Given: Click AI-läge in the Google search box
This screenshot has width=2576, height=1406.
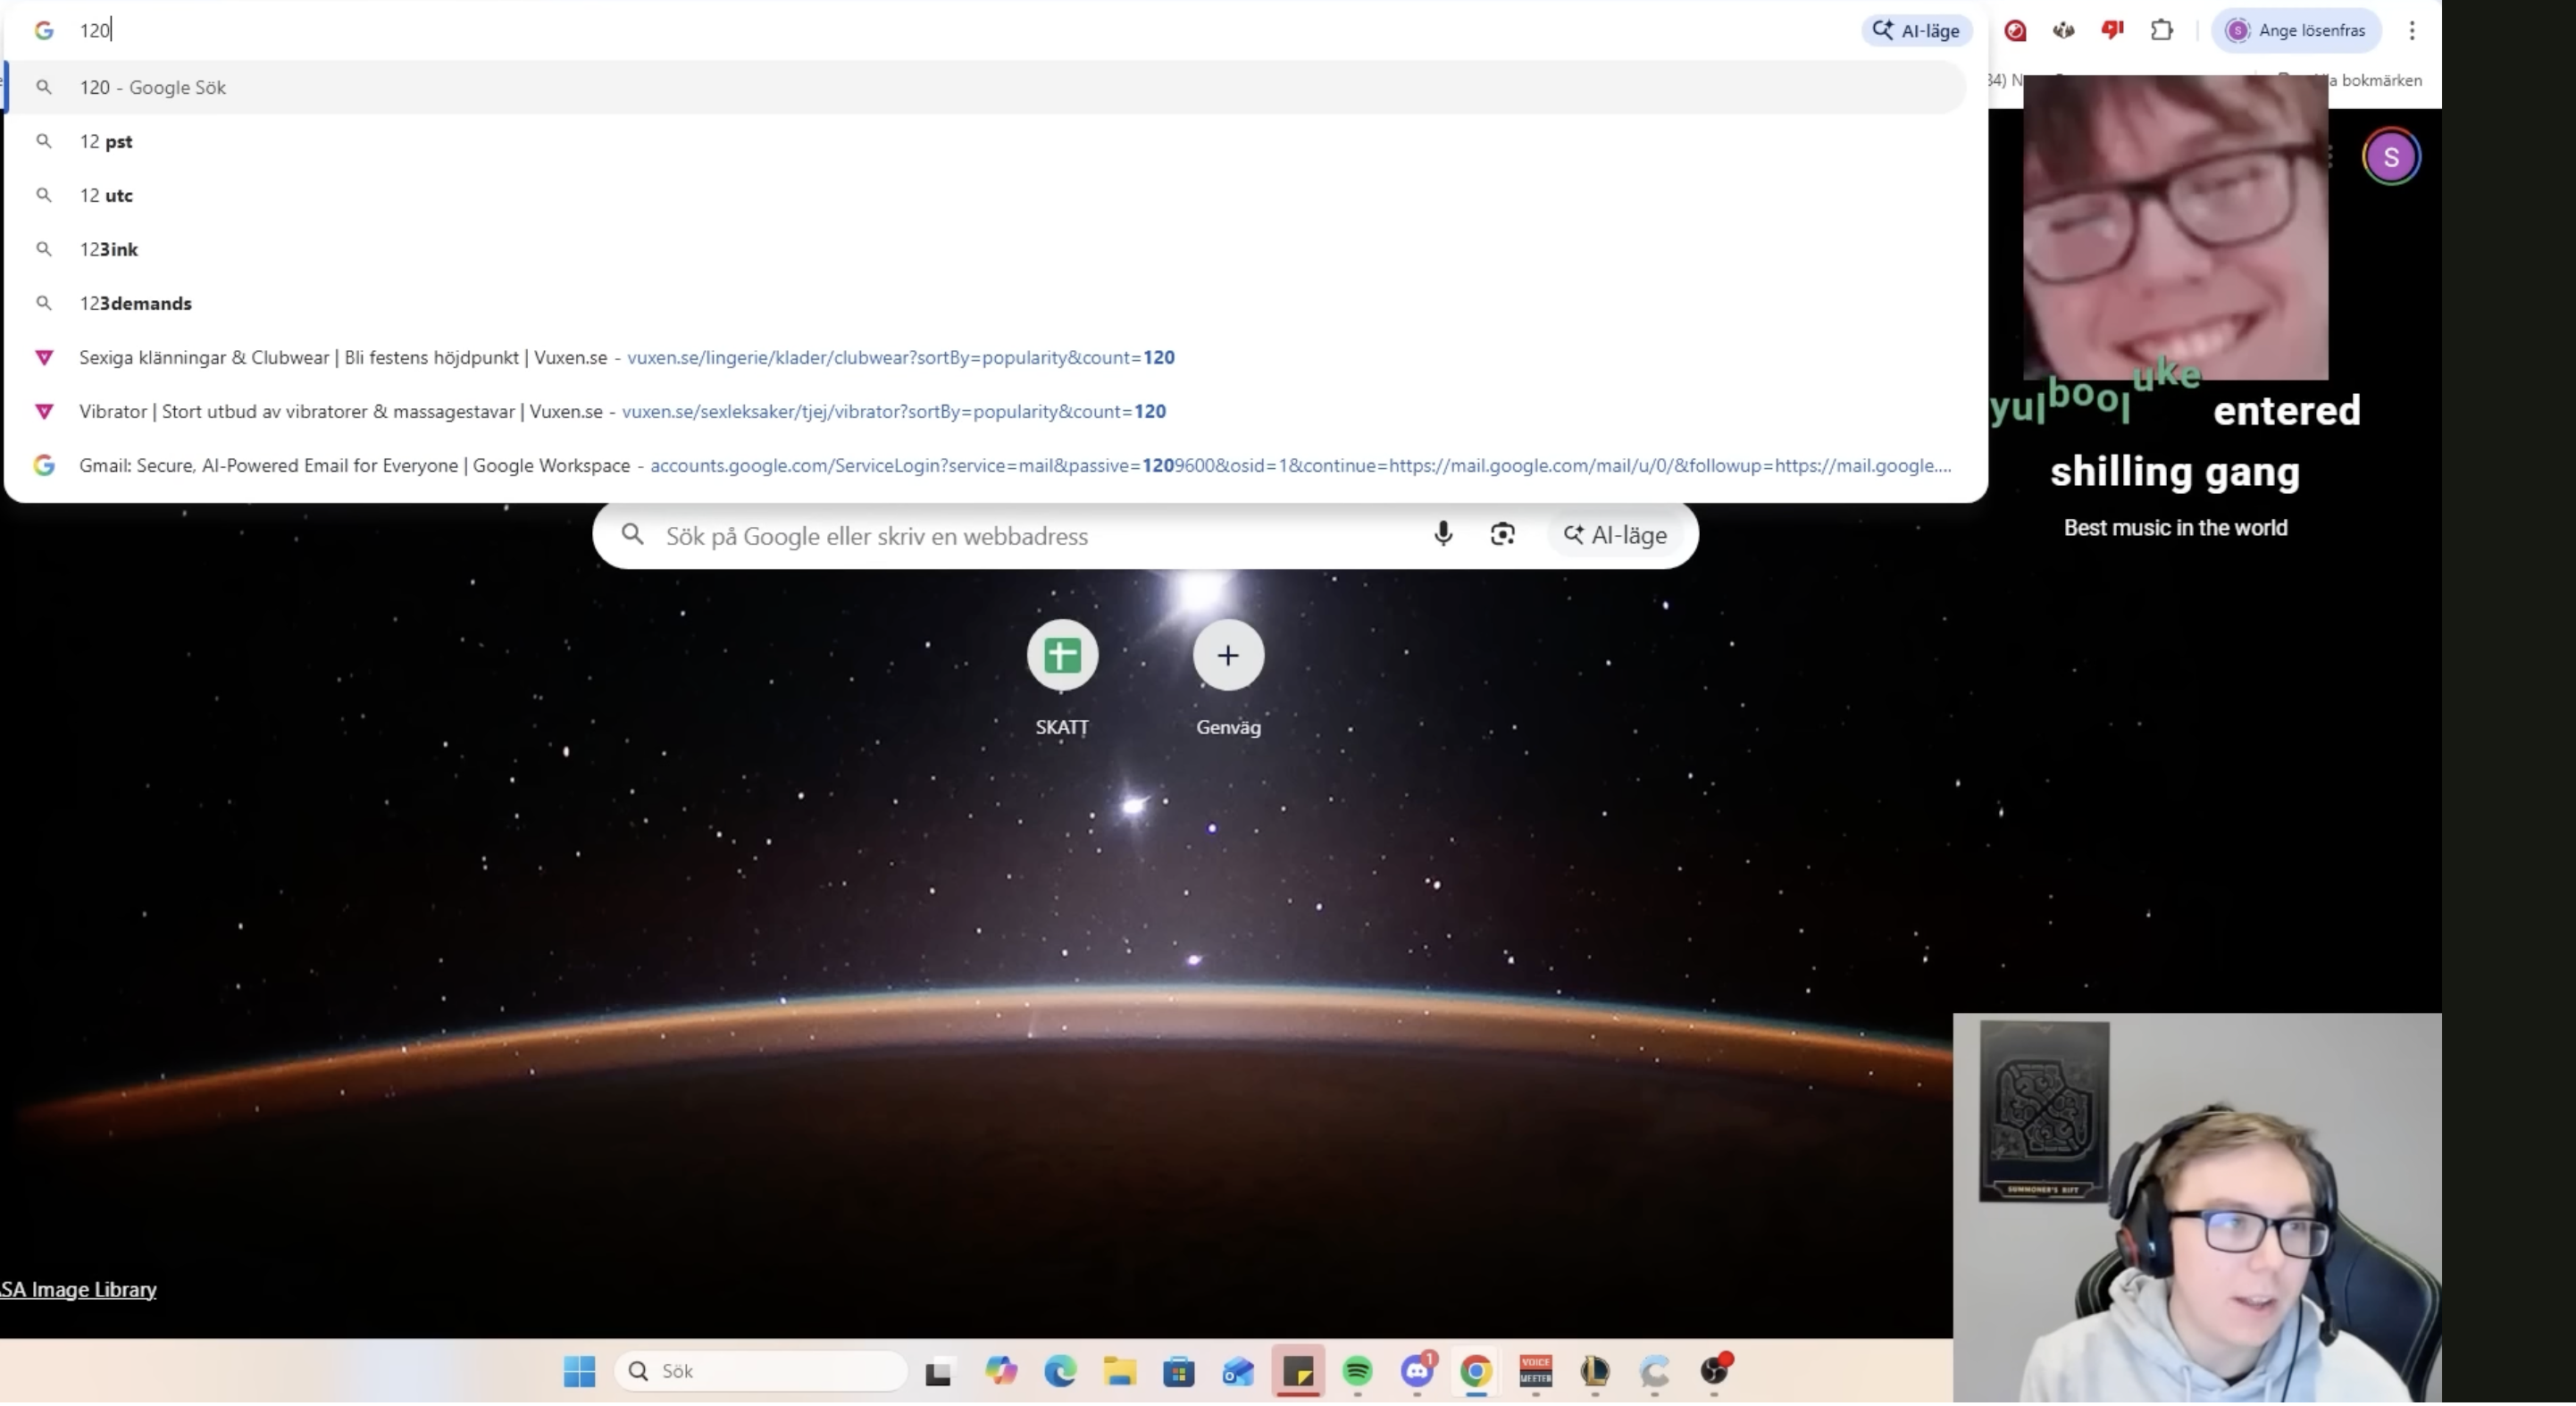Looking at the screenshot, I should coord(1615,535).
